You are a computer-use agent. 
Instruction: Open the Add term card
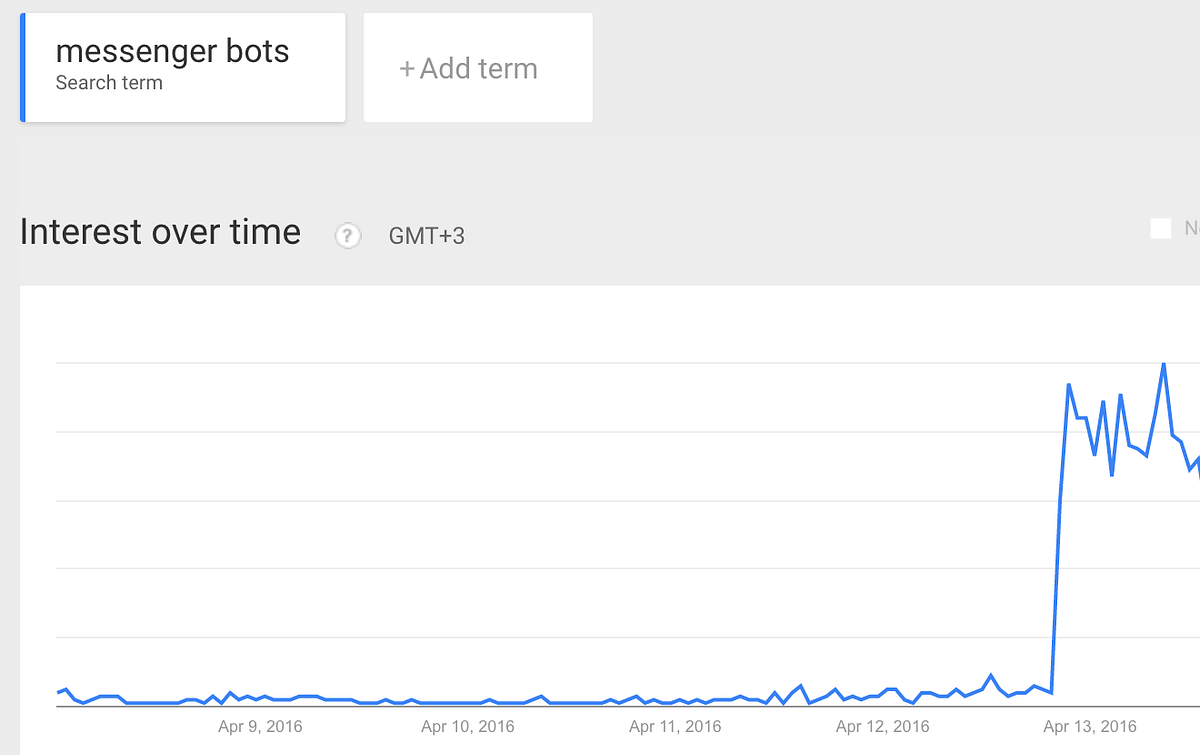478,68
